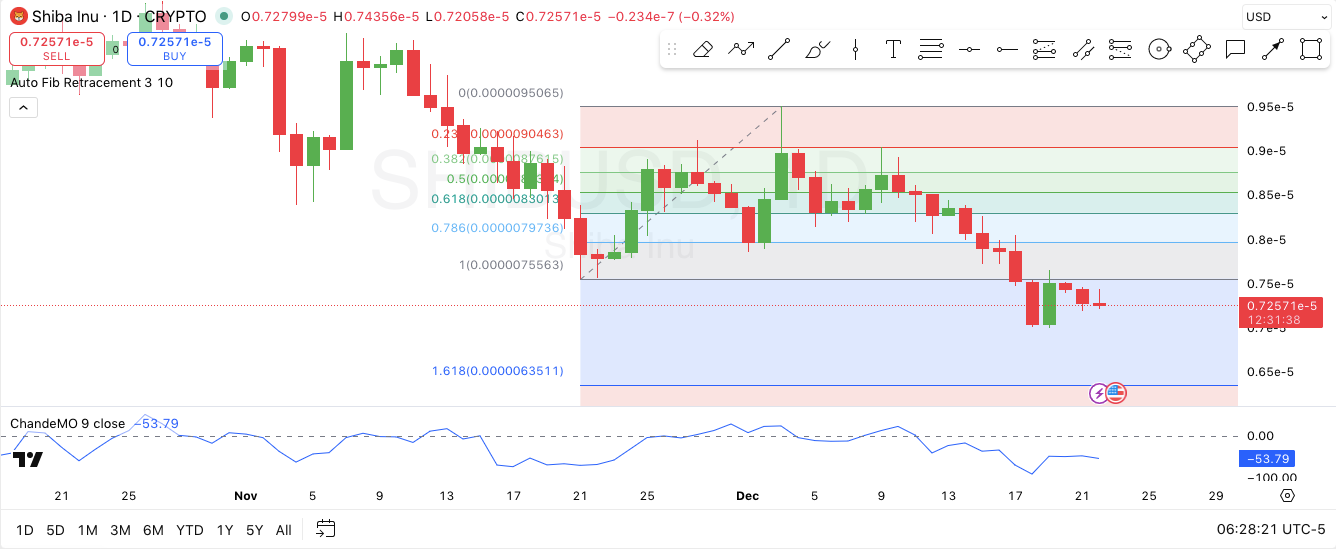Click the ChandeMO value label −53.79 on axis
The height and width of the screenshot is (549, 1336).
click(x=1269, y=459)
